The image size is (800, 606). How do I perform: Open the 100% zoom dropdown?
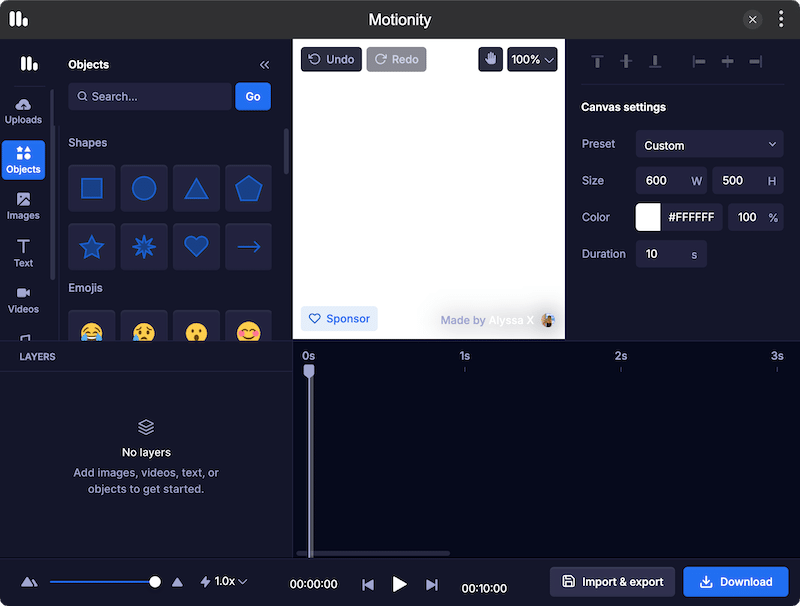pyautogui.click(x=532, y=59)
